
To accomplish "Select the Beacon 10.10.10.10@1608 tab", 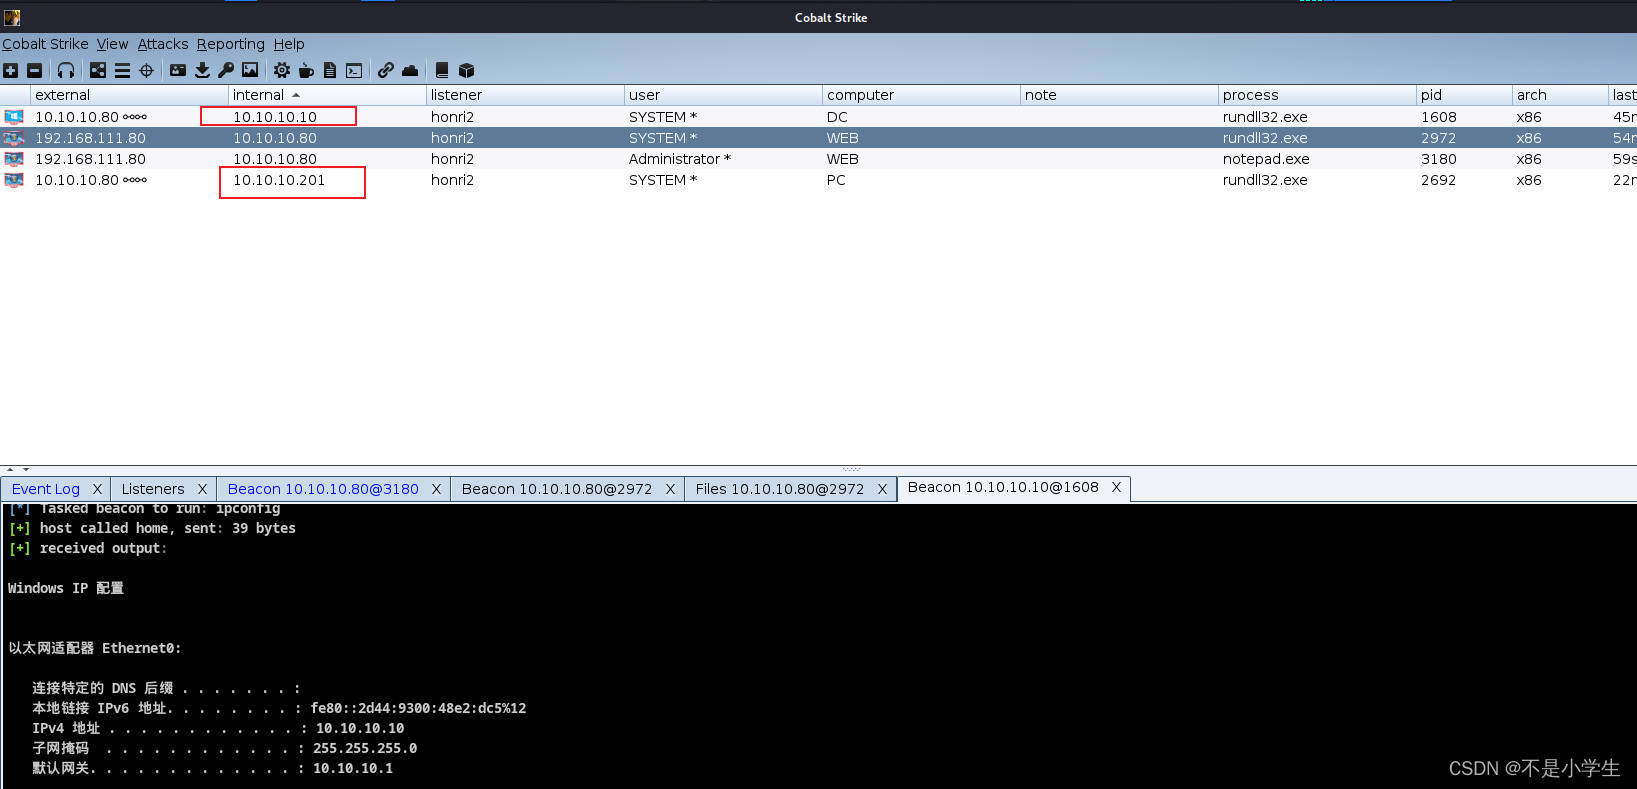I will (x=1003, y=487).
